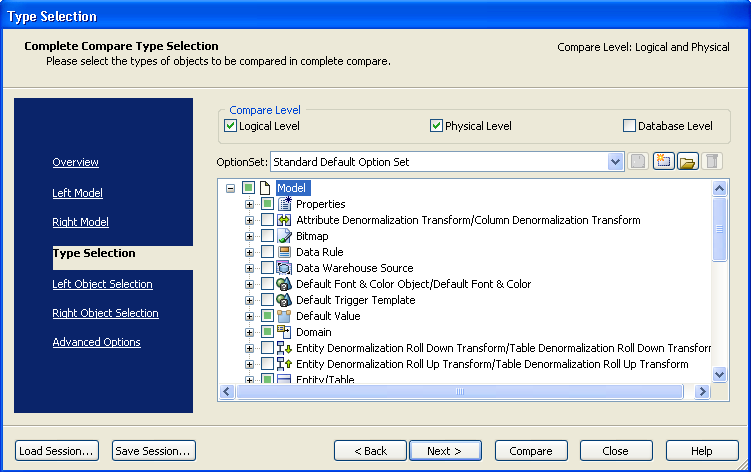Enable the Database Level checkbox
The image size is (751, 472).
629,126
